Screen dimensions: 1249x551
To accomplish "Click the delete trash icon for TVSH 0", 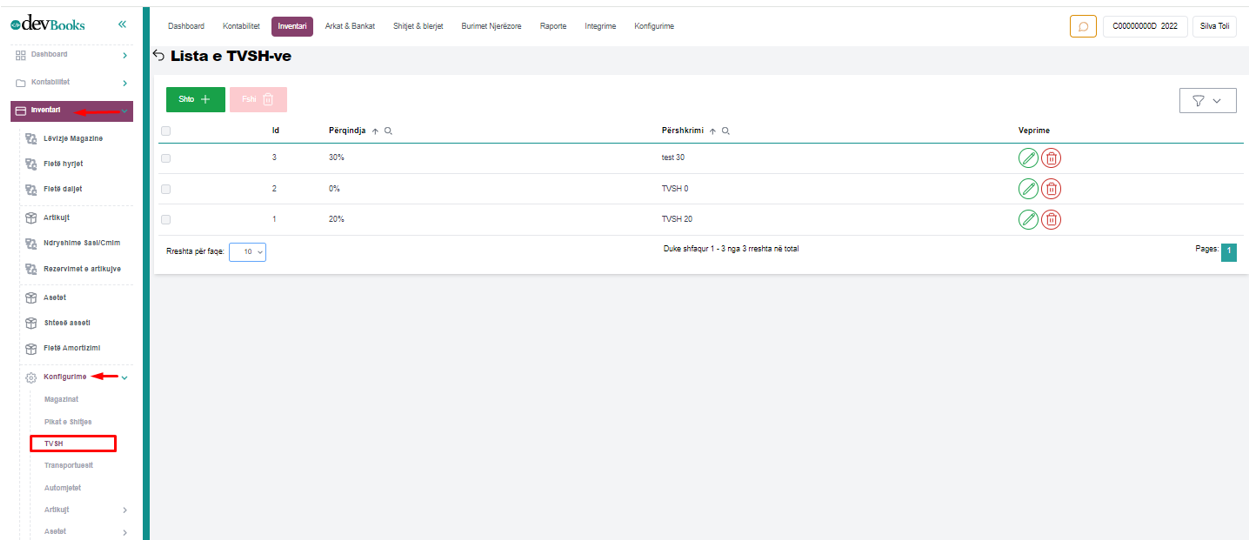I will 1051,188.
